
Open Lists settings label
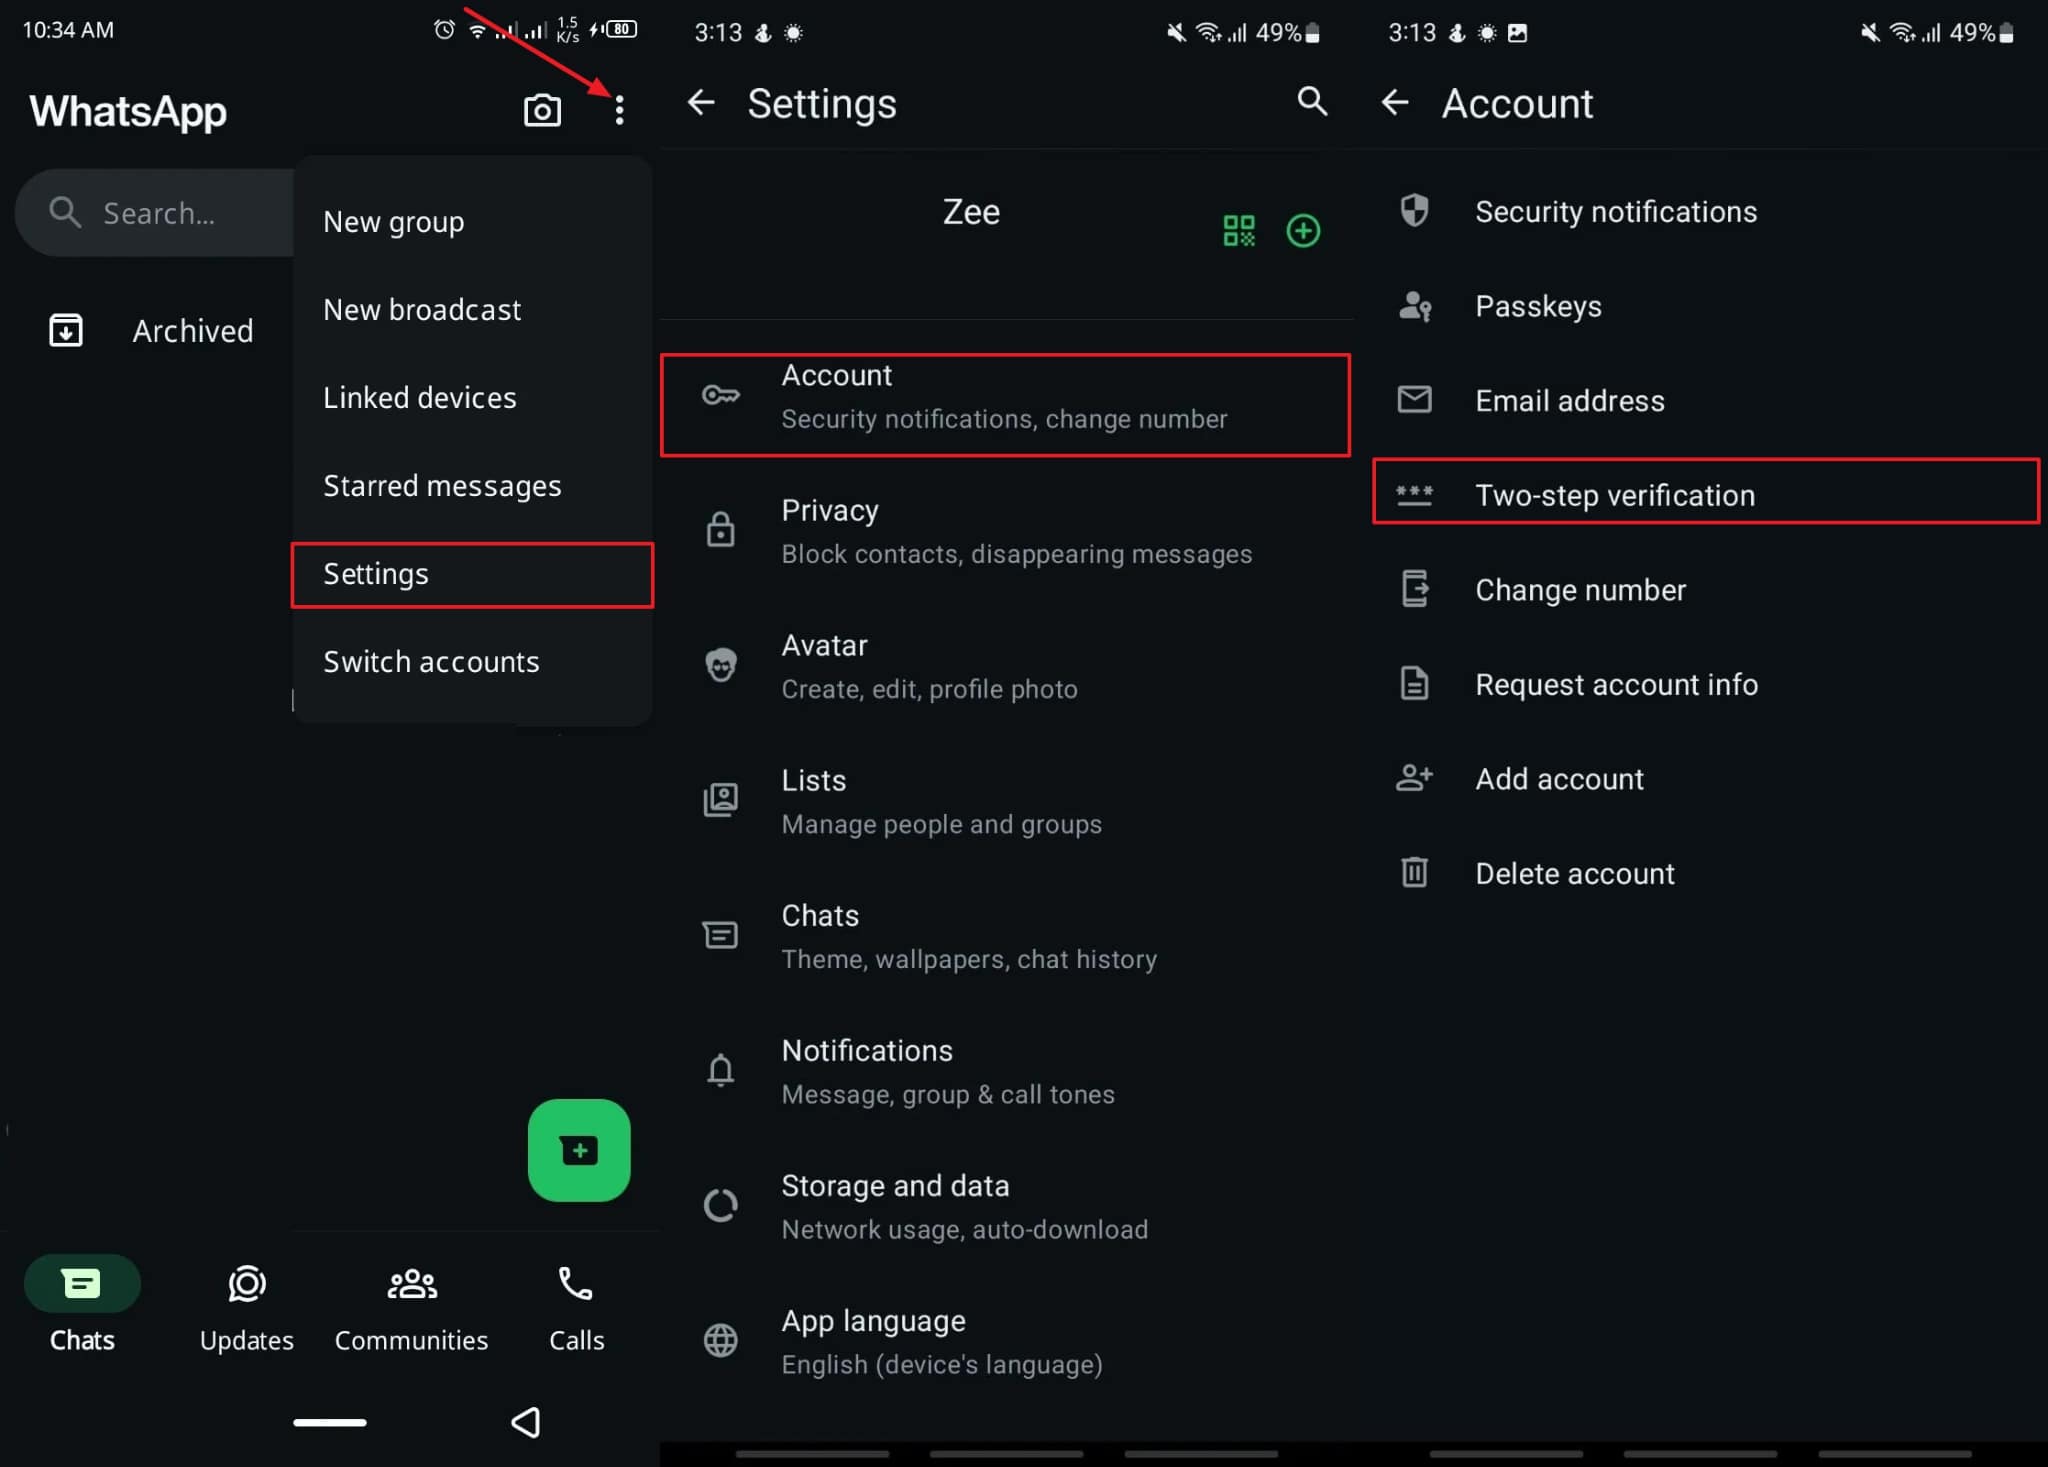pos(813,780)
